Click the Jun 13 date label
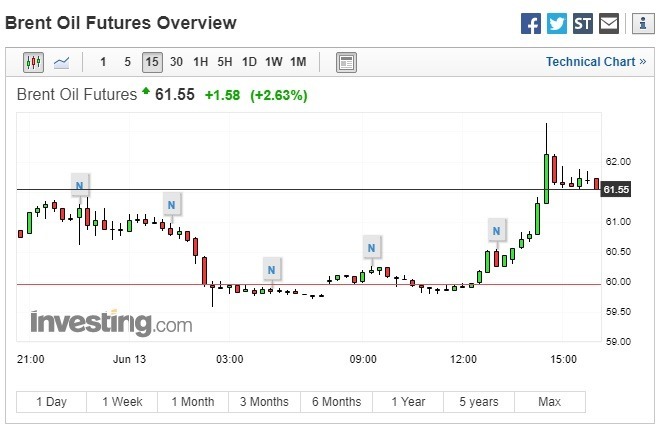 click(129, 359)
